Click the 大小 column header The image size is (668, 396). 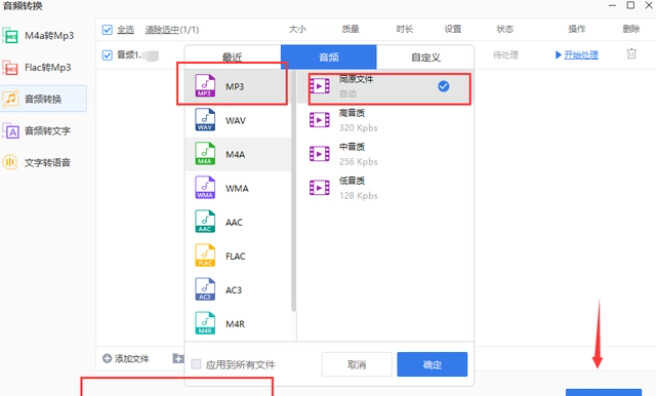[x=297, y=29]
